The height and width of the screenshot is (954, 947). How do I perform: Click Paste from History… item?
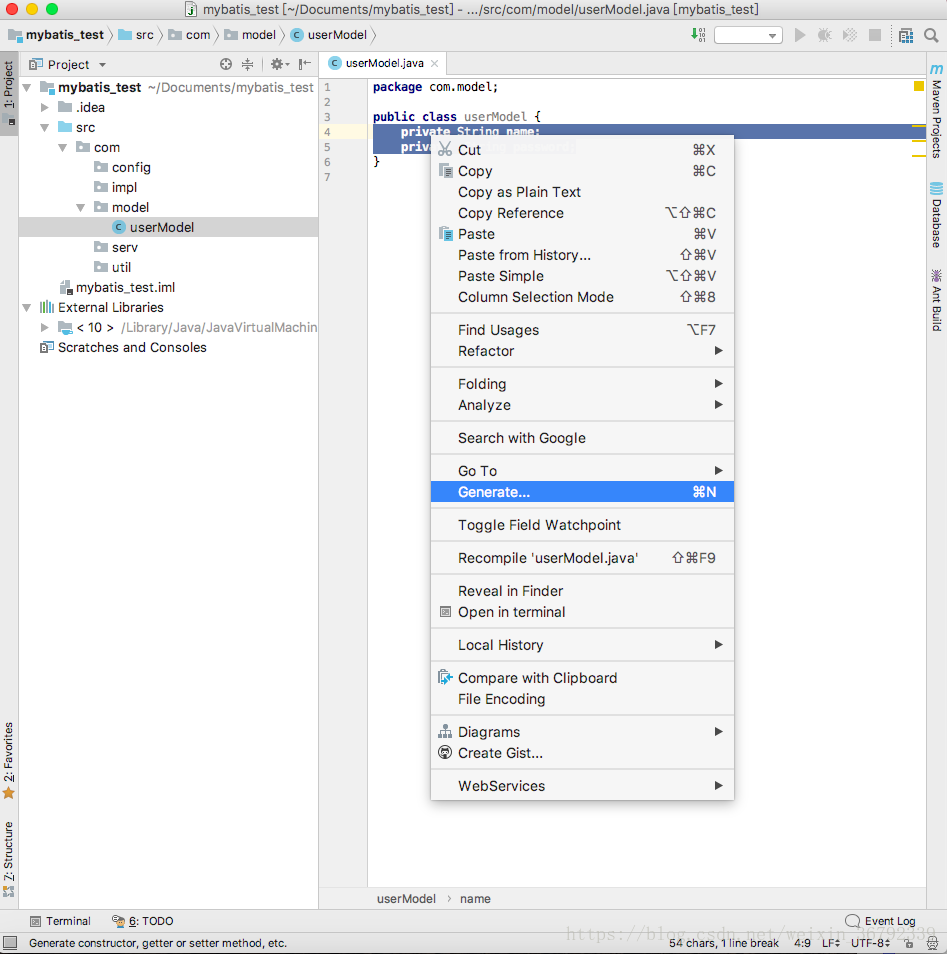pos(582,255)
